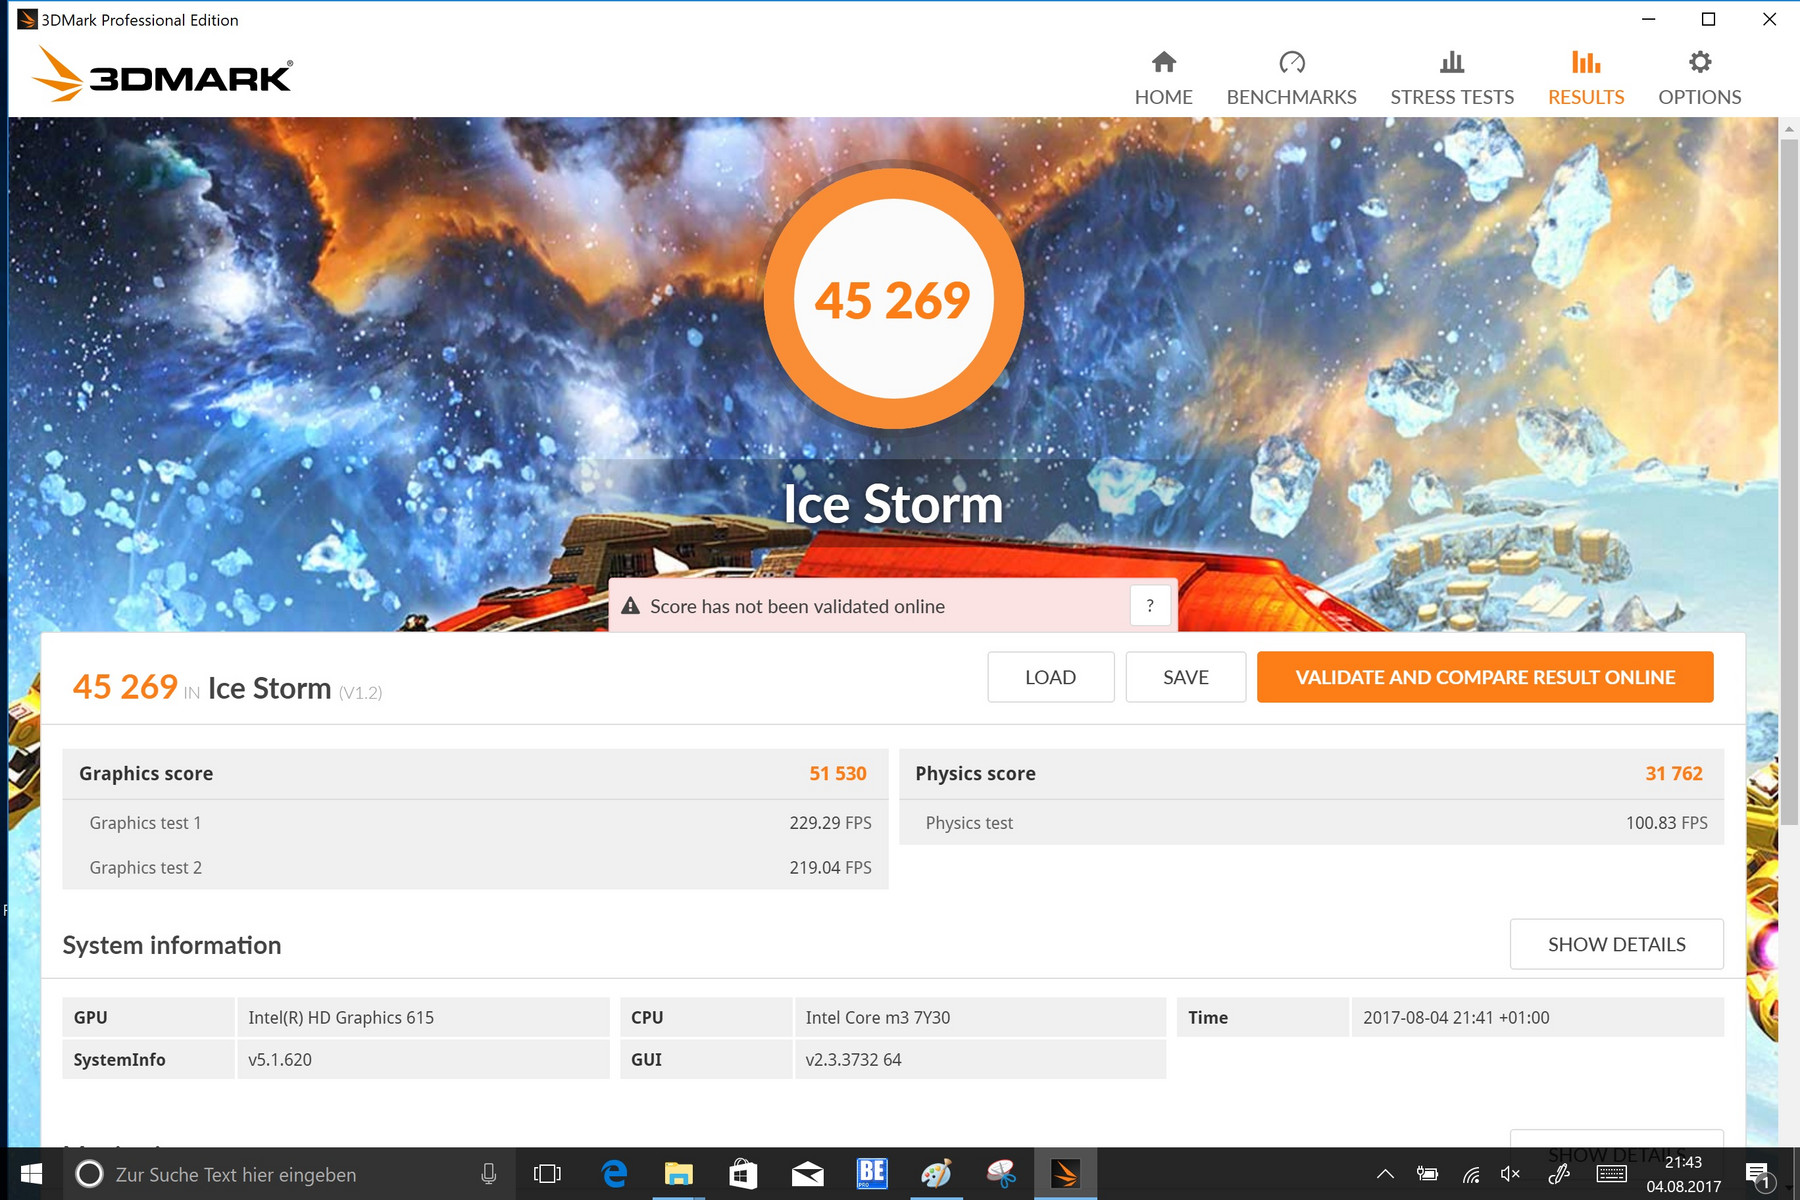
Task: Click the microphone icon in the search box
Action: pos(489,1174)
